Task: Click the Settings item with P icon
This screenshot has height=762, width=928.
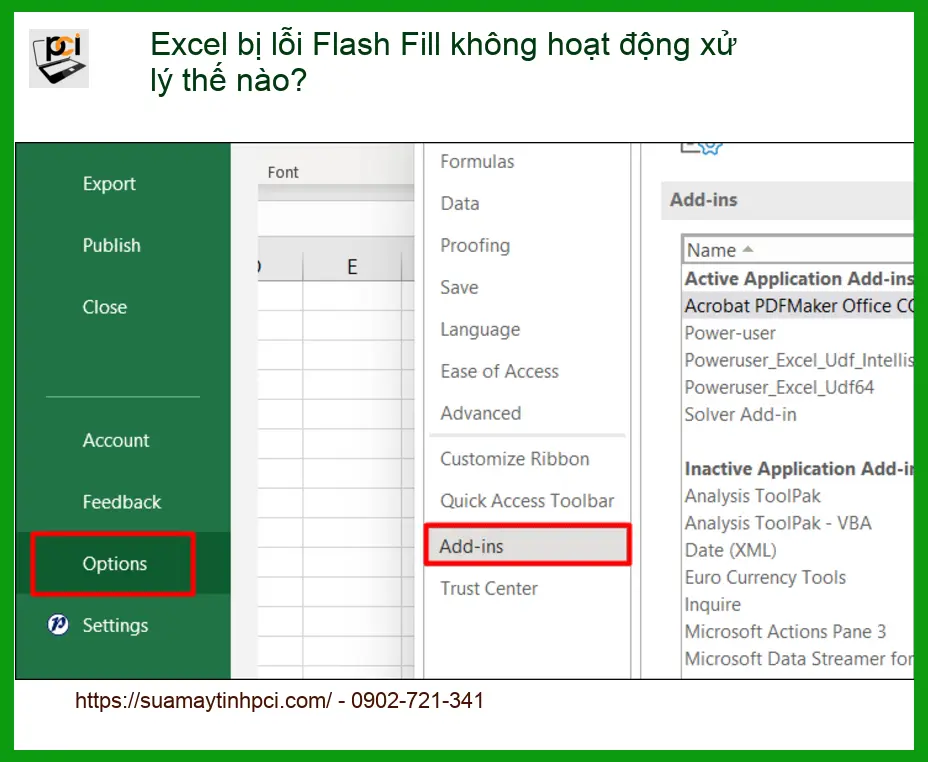Action: (x=115, y=625)
